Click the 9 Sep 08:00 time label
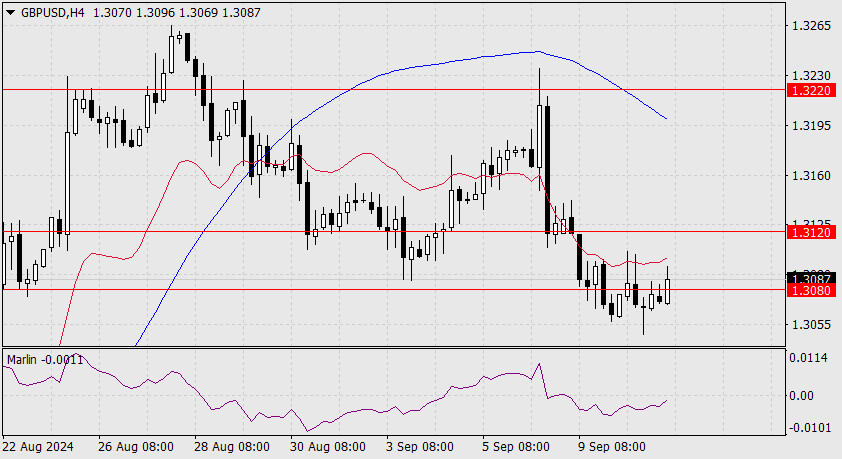Screen dimensions: 842x459 point(612,447)
